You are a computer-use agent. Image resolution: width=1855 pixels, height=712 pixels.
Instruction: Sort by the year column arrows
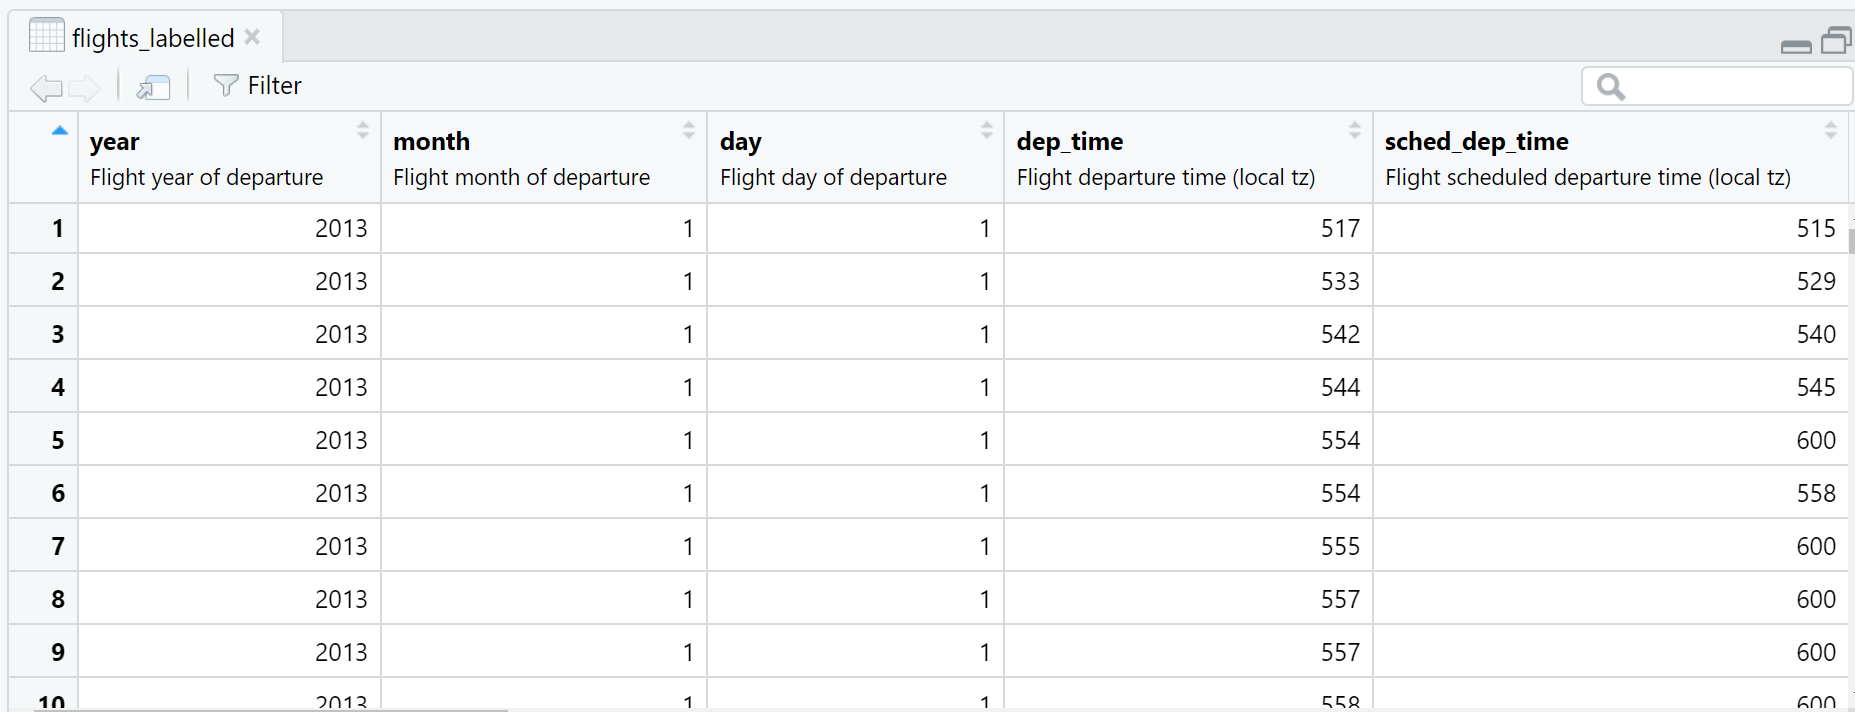click(x=363, y=130)
